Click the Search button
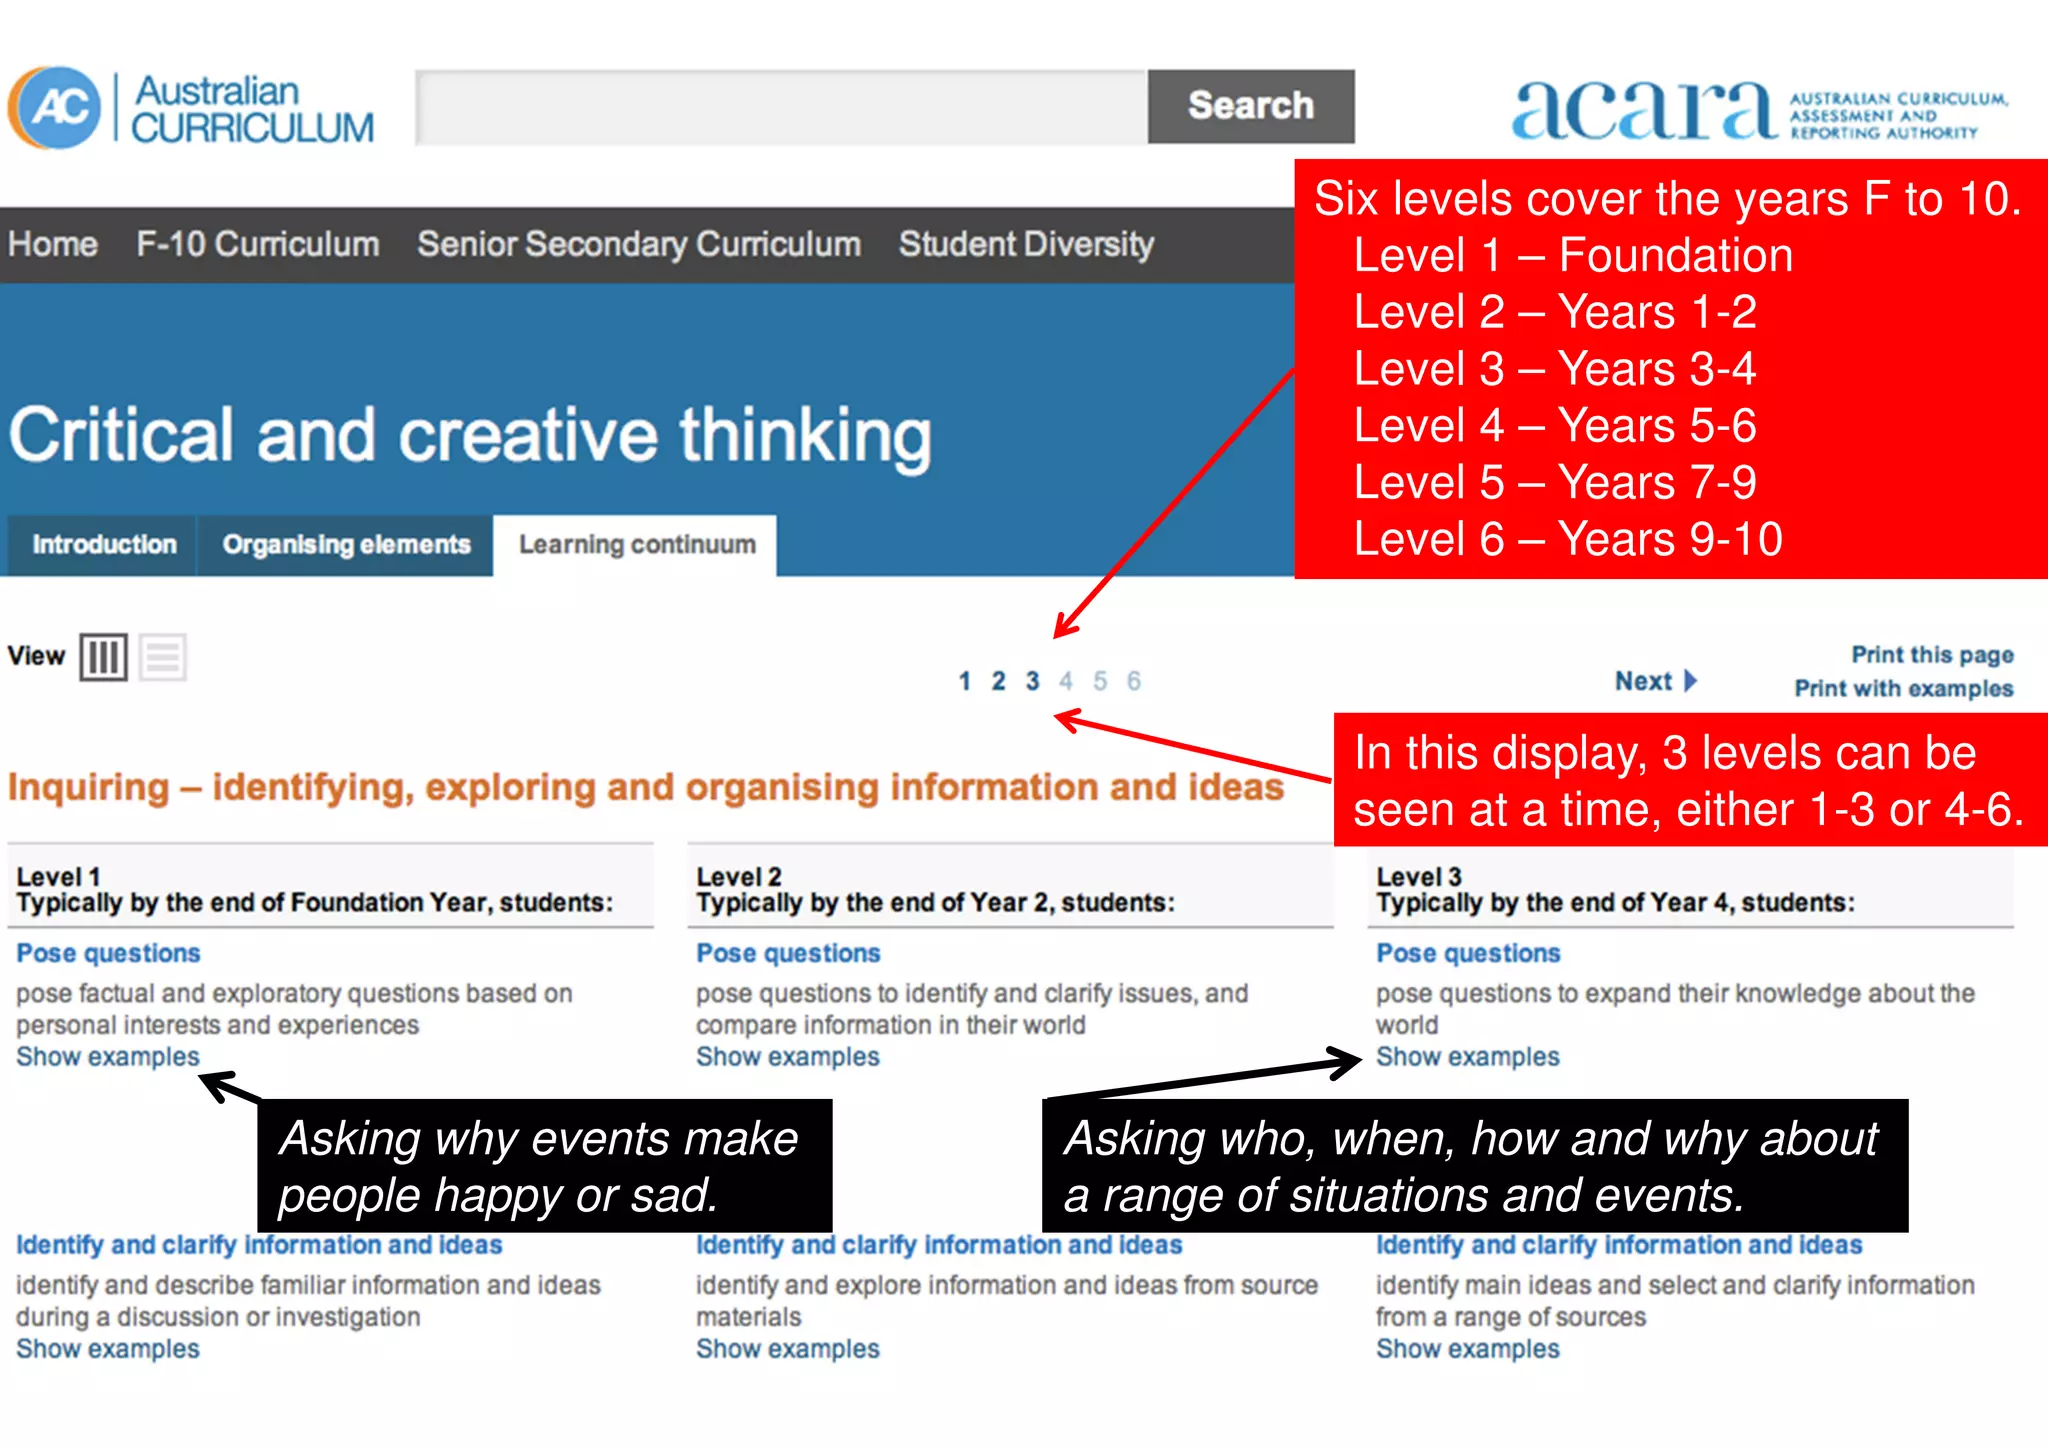The width and height of the screenshot is (2048, 1447). [1251, 106]
